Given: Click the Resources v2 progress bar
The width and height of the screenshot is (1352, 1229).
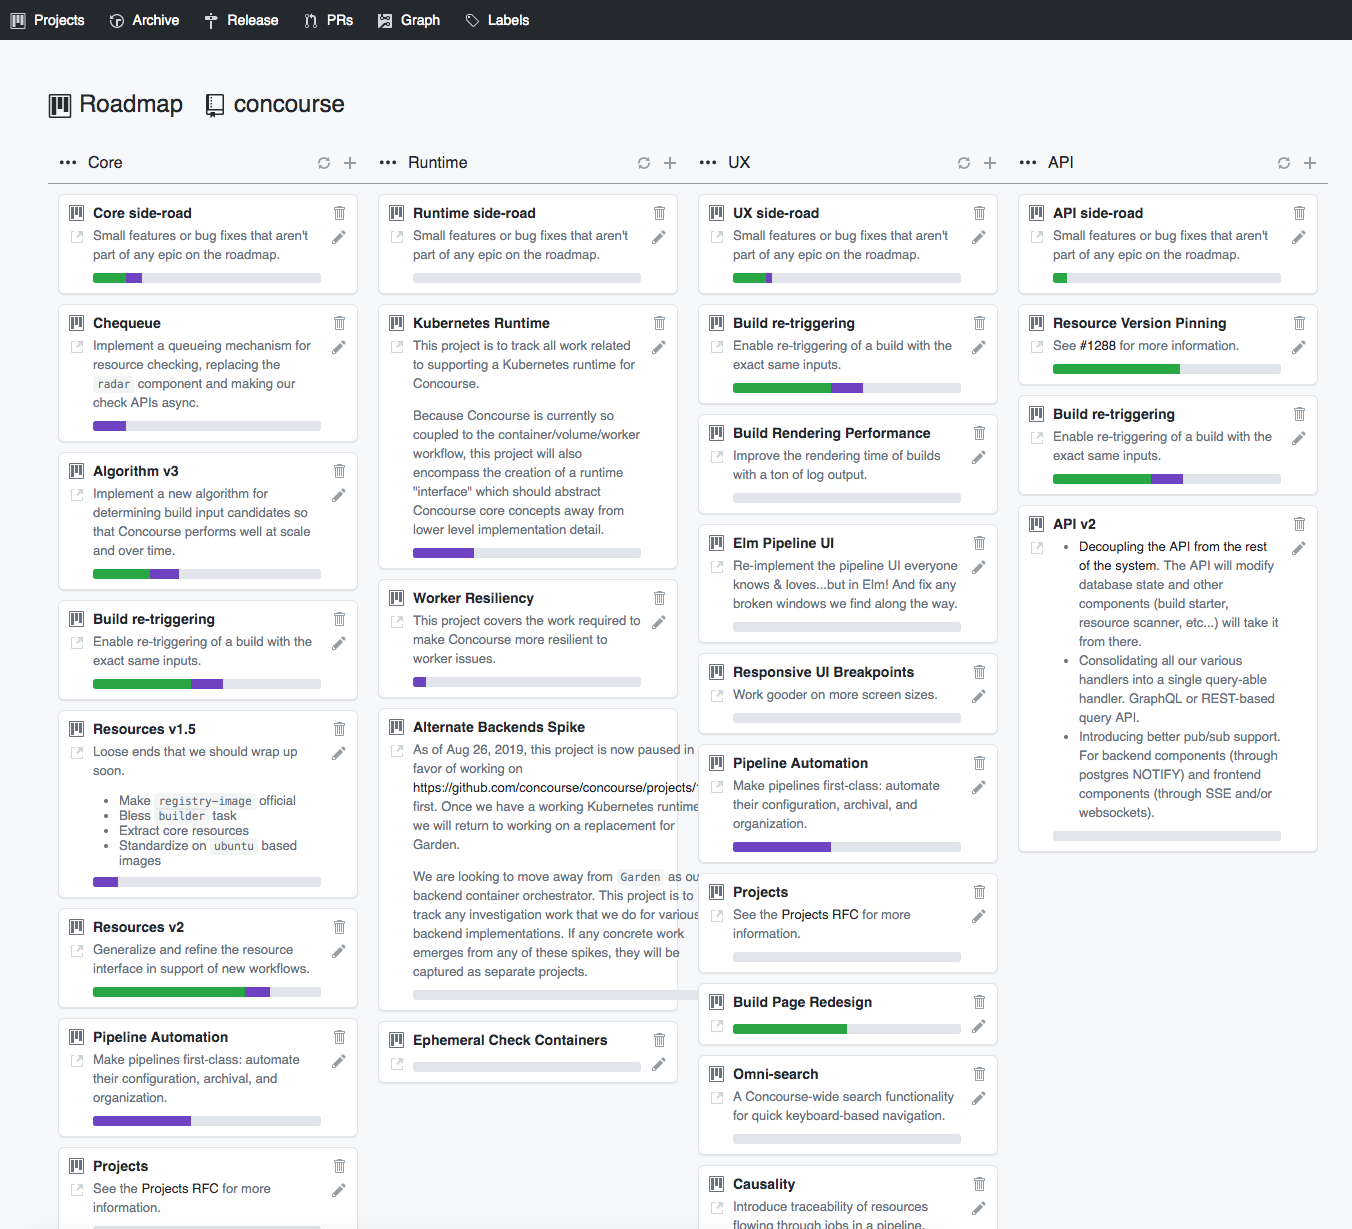Looking at the screenshot, I should point(207,992).
